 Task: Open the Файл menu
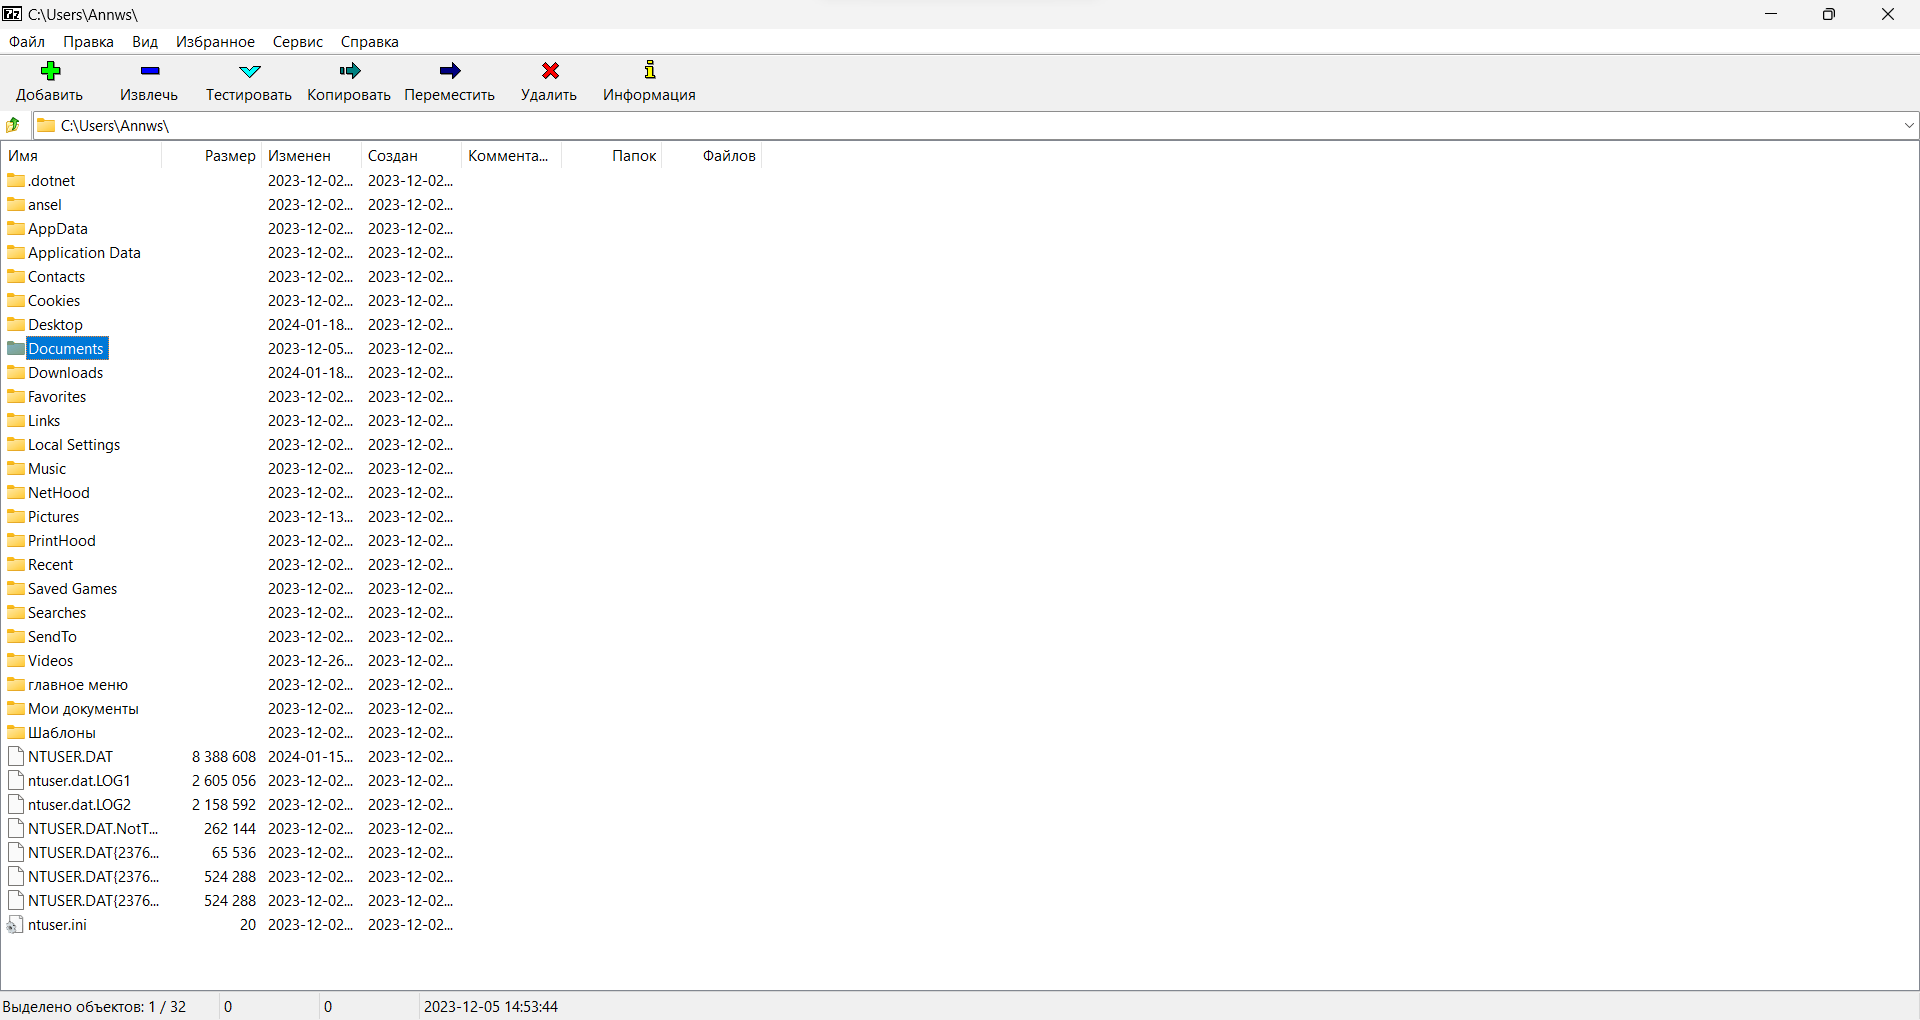tap(27, 42)
